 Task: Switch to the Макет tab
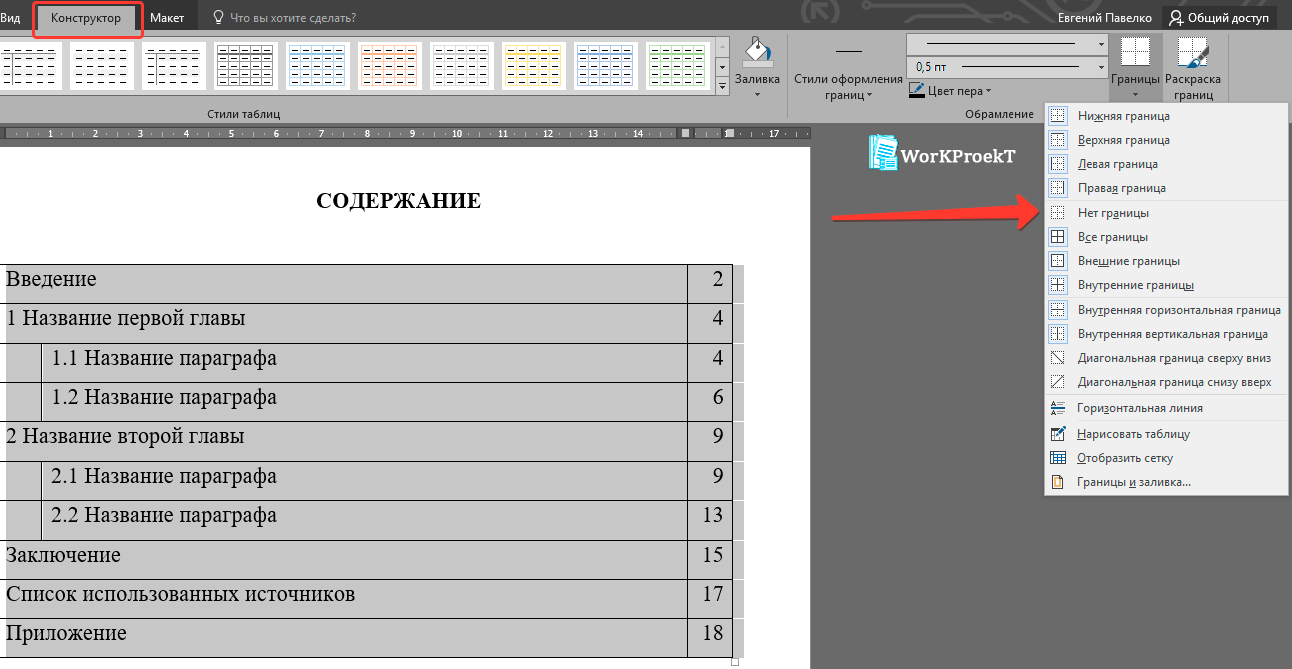pyautogui.click(x=167, y=18)
